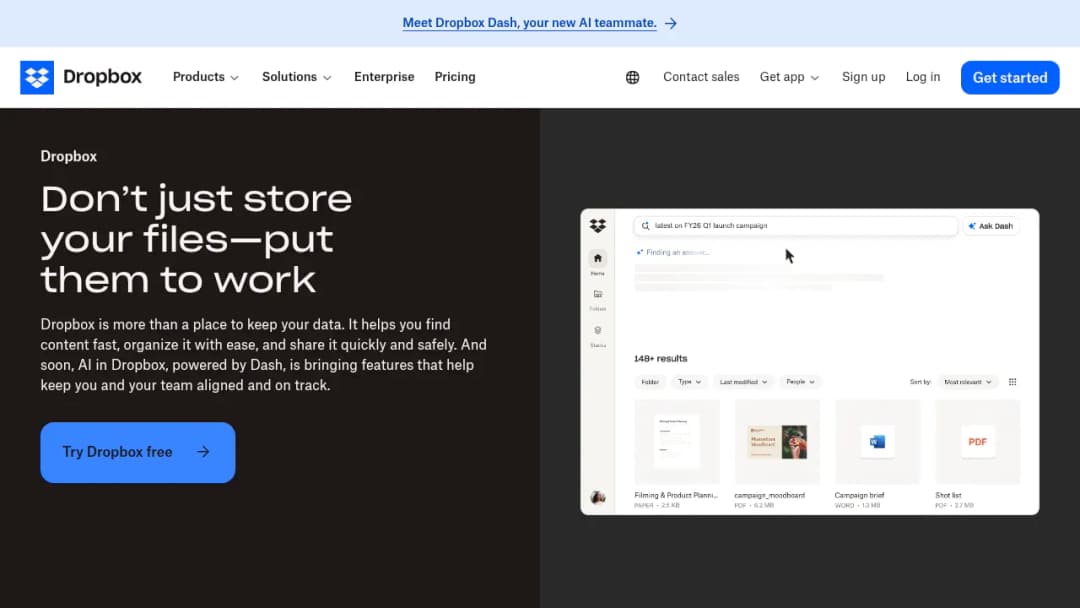Click the Folder filter chip
Image resolution: width=1080 pixels, height=608 pixels.
click(650, 381)
